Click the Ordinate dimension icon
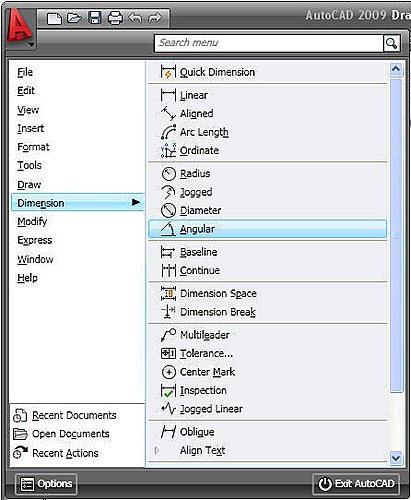 (x=168, y=150)
